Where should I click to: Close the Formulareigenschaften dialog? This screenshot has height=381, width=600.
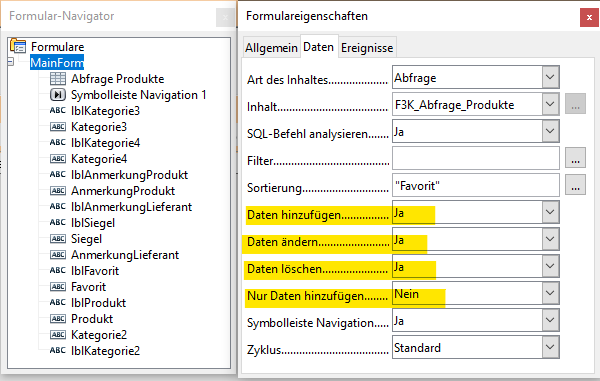(x=589, y=18)
